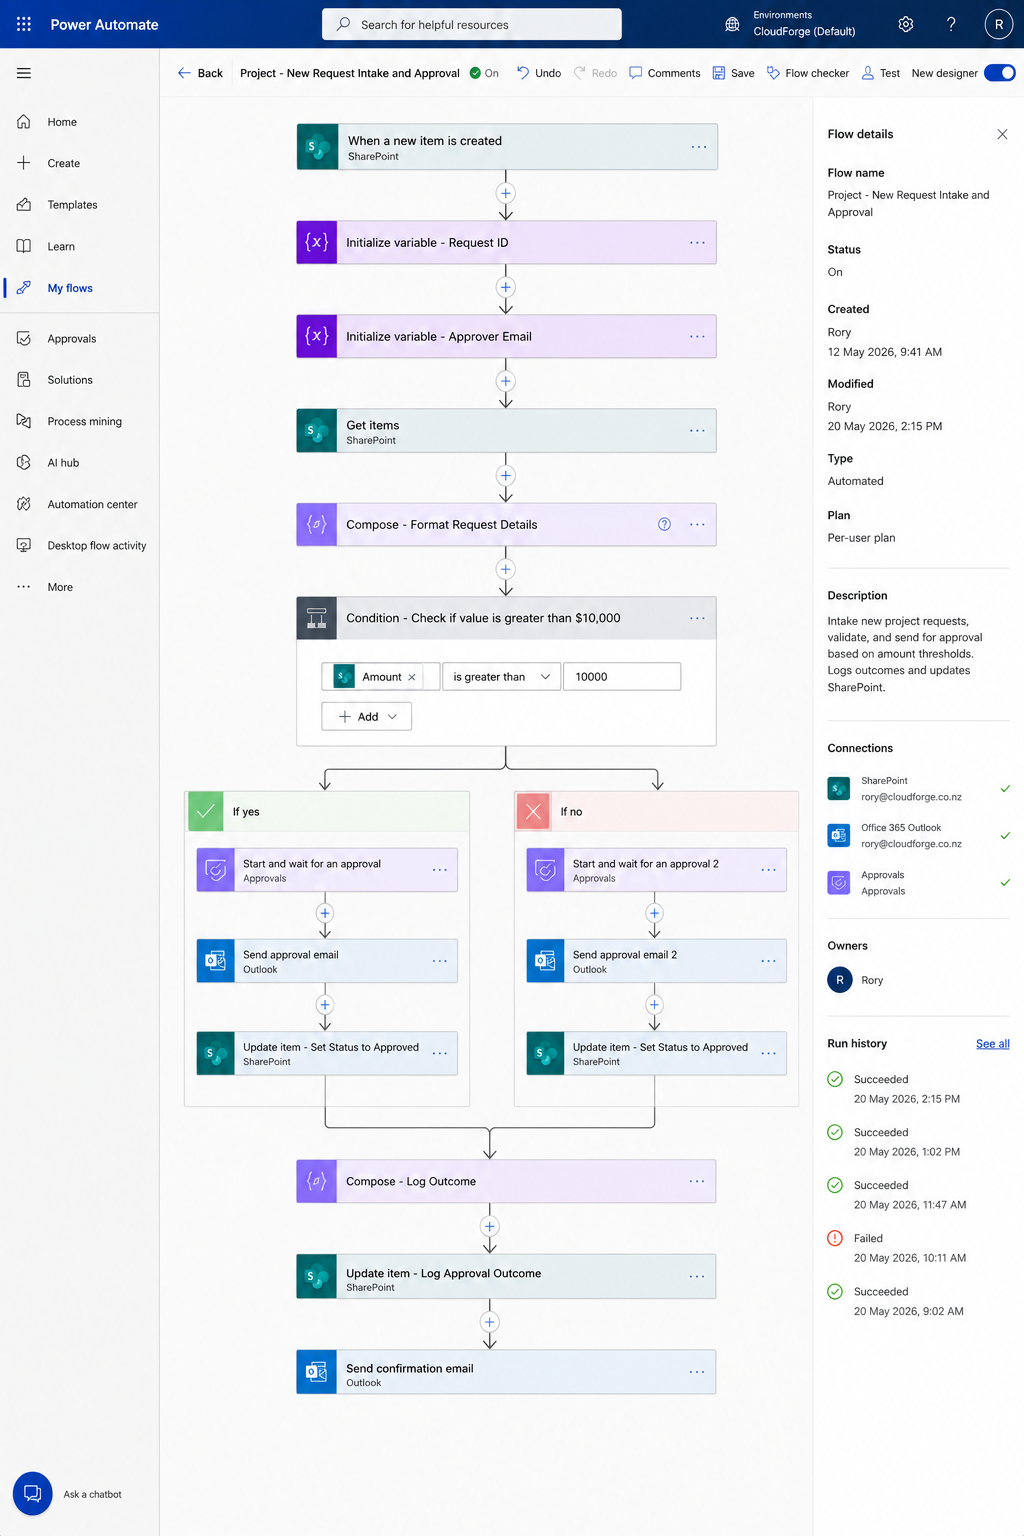Open Desktop flow activity in the sidebar
Screen dimensions: 1024x1536
pos(80,546)
